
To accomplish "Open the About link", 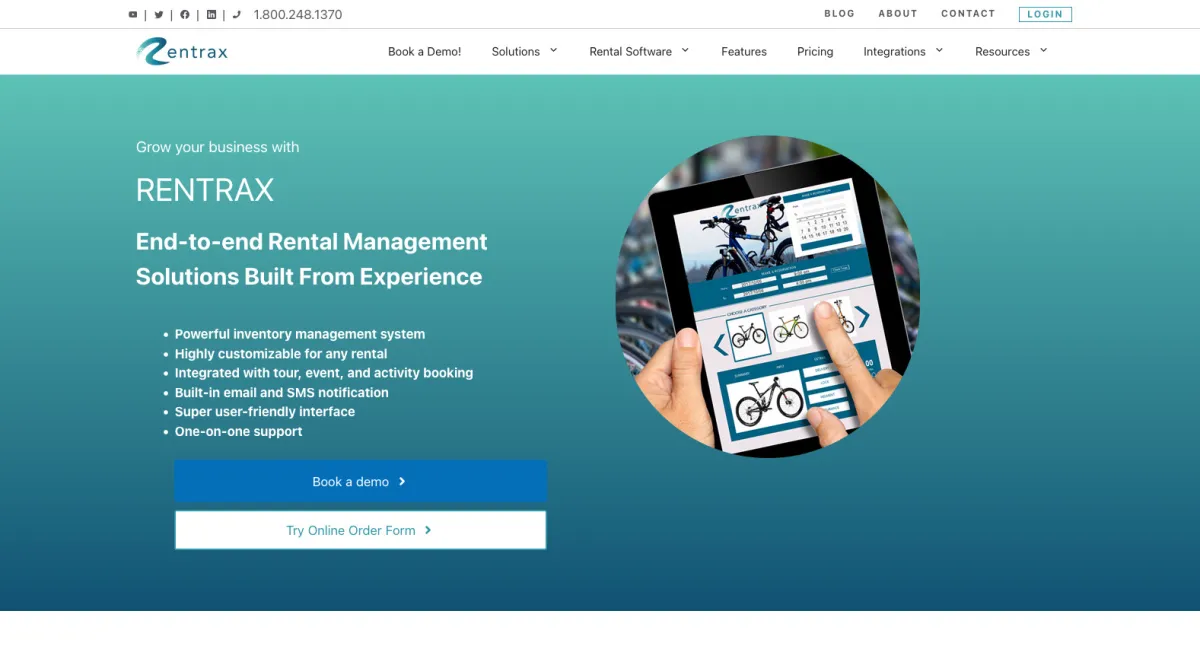I will 897,14.
